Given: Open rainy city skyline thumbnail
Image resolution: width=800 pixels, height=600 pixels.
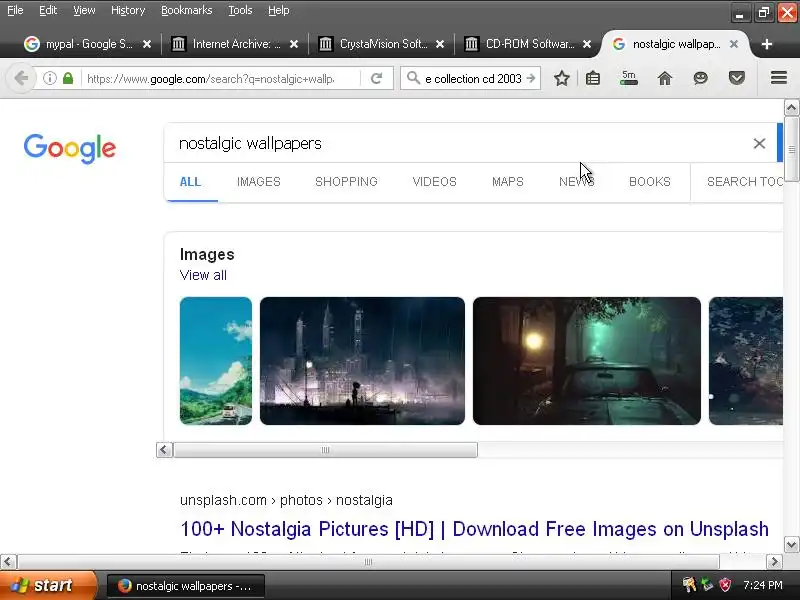Looking at the screenshot, I should [x=362, y=361].
